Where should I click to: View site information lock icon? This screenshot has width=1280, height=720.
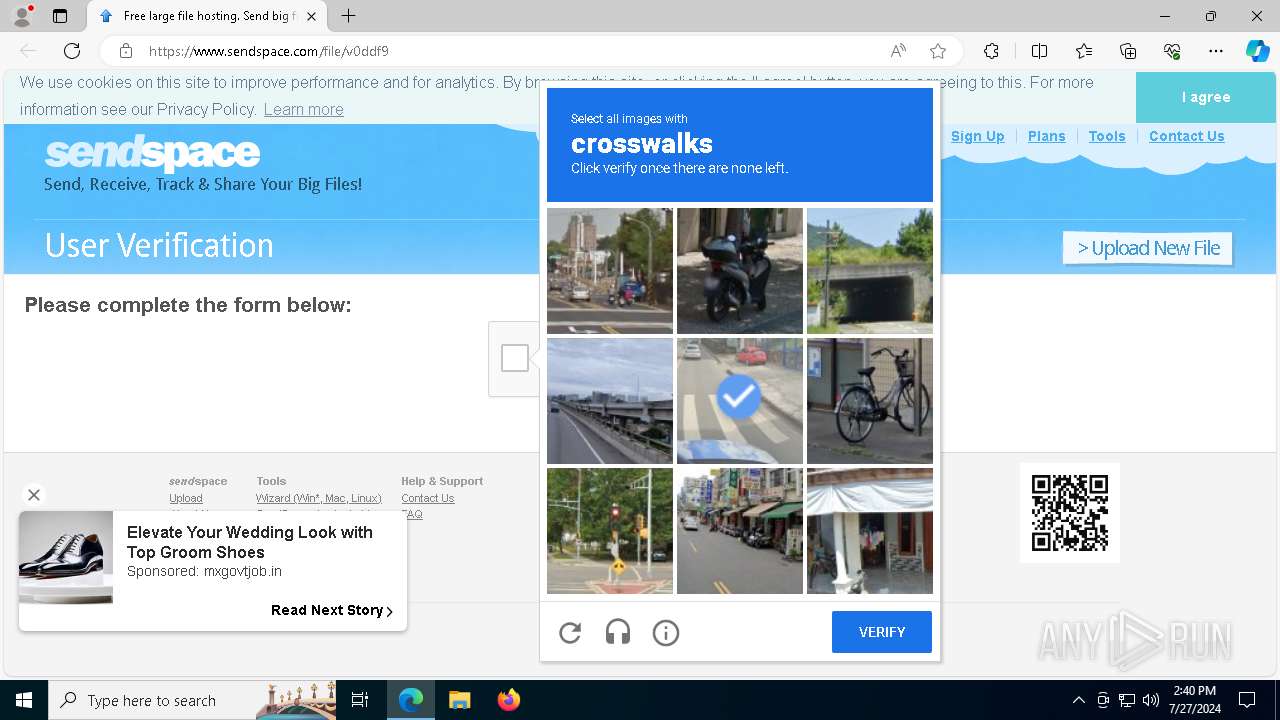tap(126, 51)
